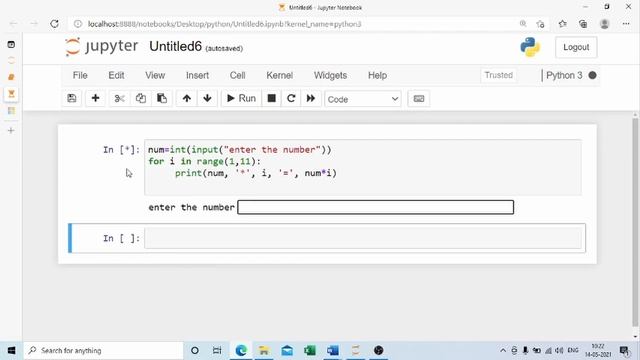Move selected cell up arrow

pyautogui.click(x=187, y=98)
